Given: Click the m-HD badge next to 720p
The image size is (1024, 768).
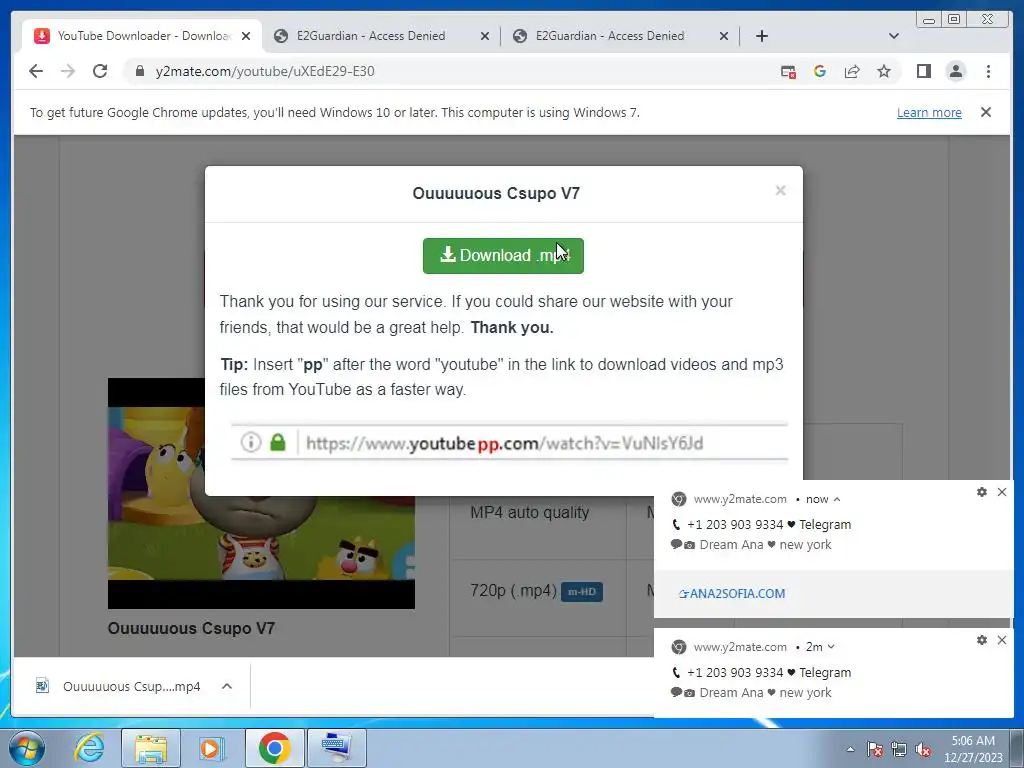Looking at the screenshot, I should [581, 592].
